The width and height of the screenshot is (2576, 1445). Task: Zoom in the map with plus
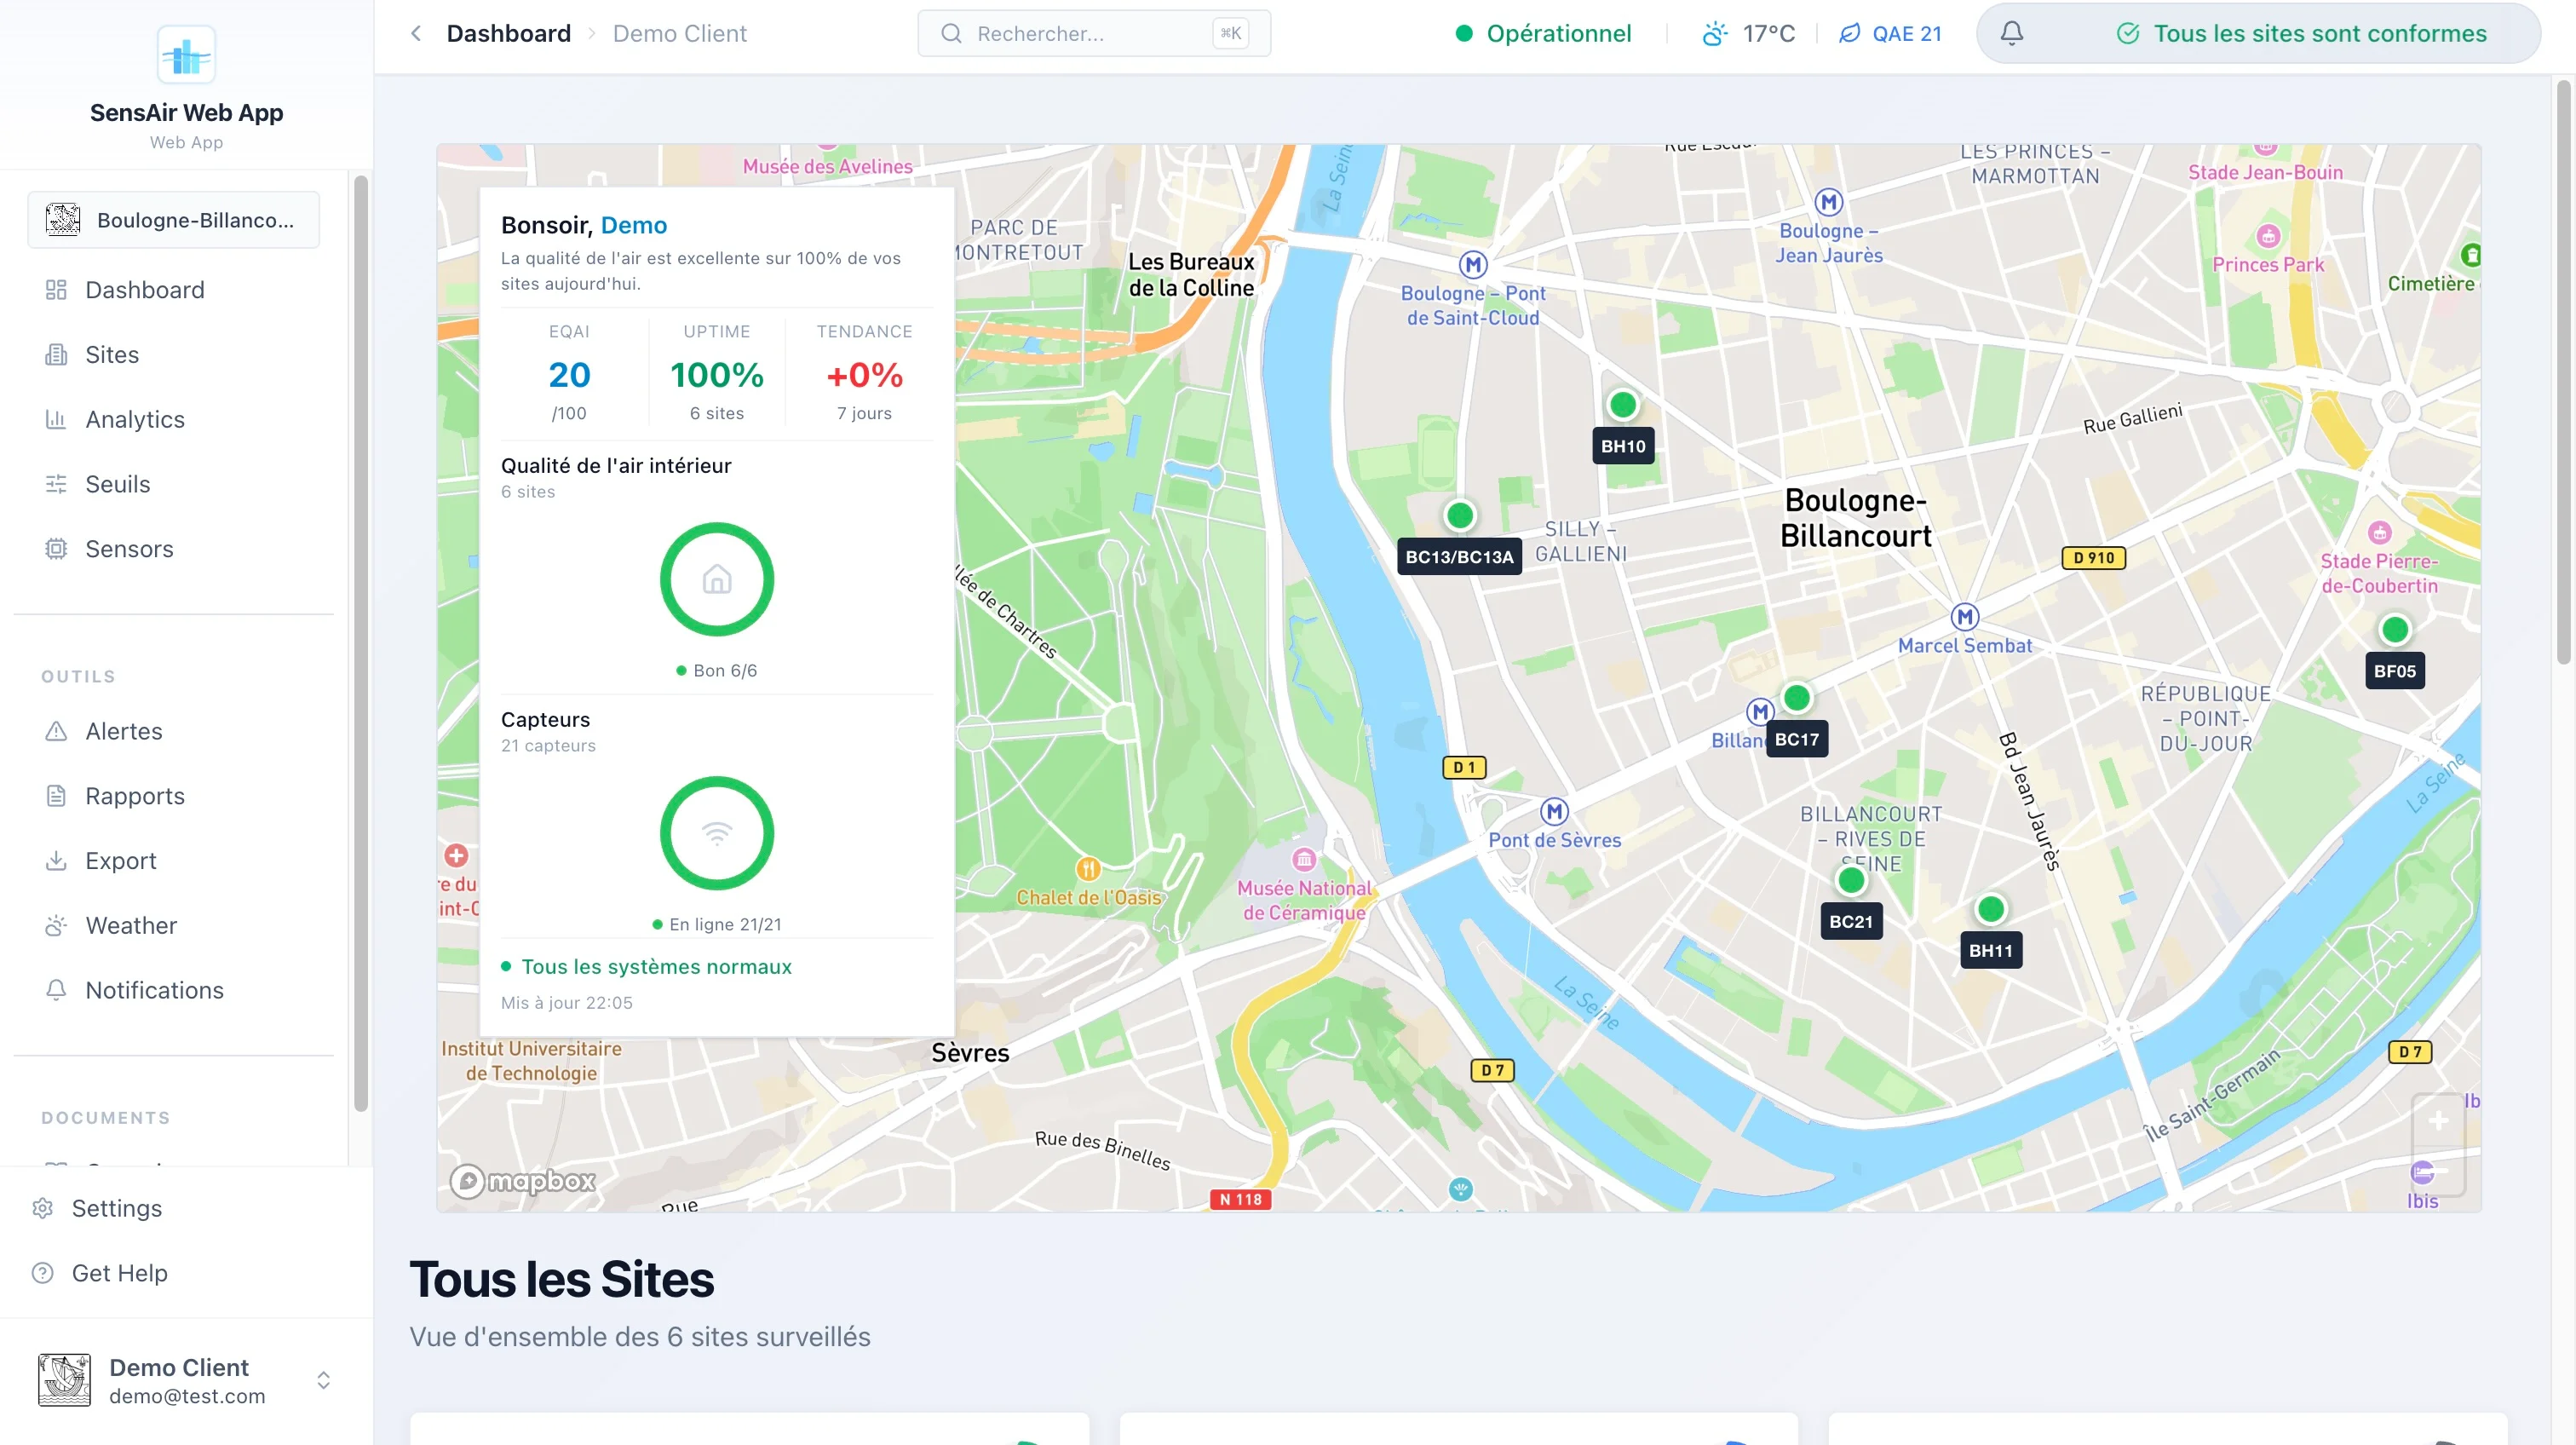pyautogui.click(x=2439, y=1121)
